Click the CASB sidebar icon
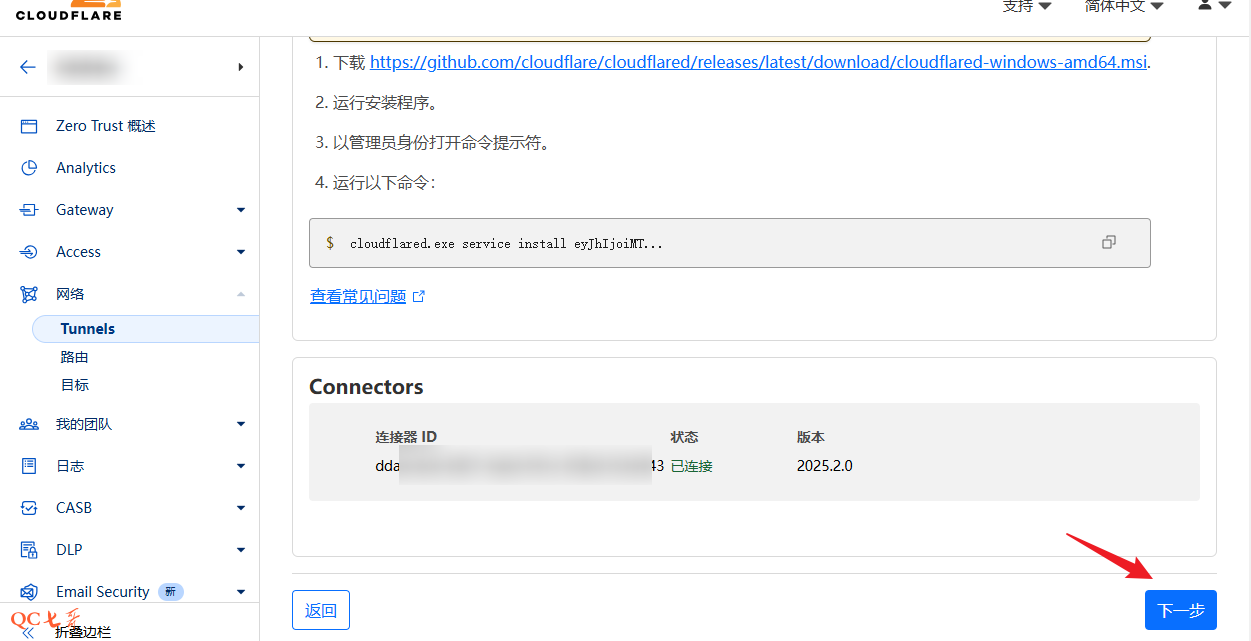The height and width of the screenshot is (641, 1251). point(29,508)
